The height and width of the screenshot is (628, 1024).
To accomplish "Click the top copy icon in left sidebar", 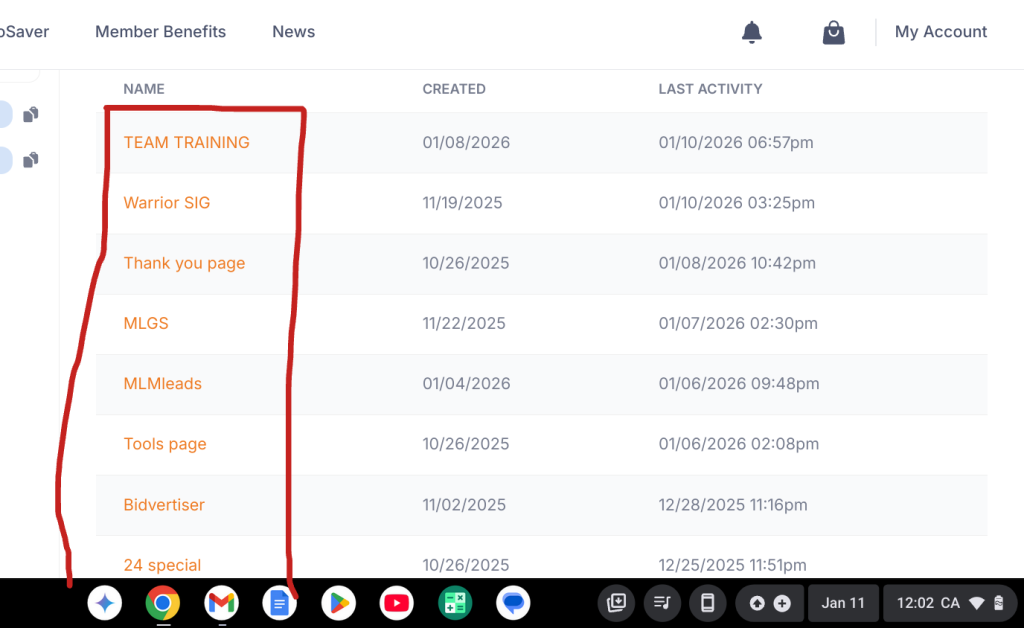I will tap(31, 114).
